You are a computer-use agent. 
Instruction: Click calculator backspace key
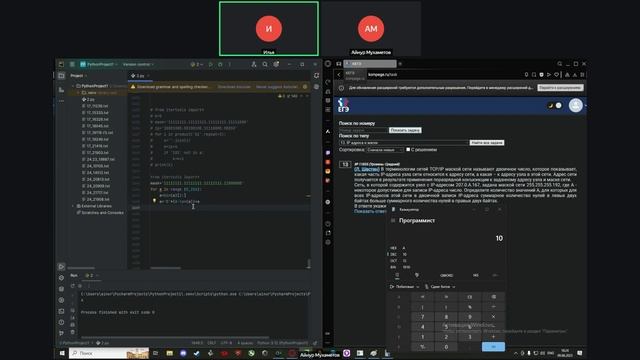point(493,297)
